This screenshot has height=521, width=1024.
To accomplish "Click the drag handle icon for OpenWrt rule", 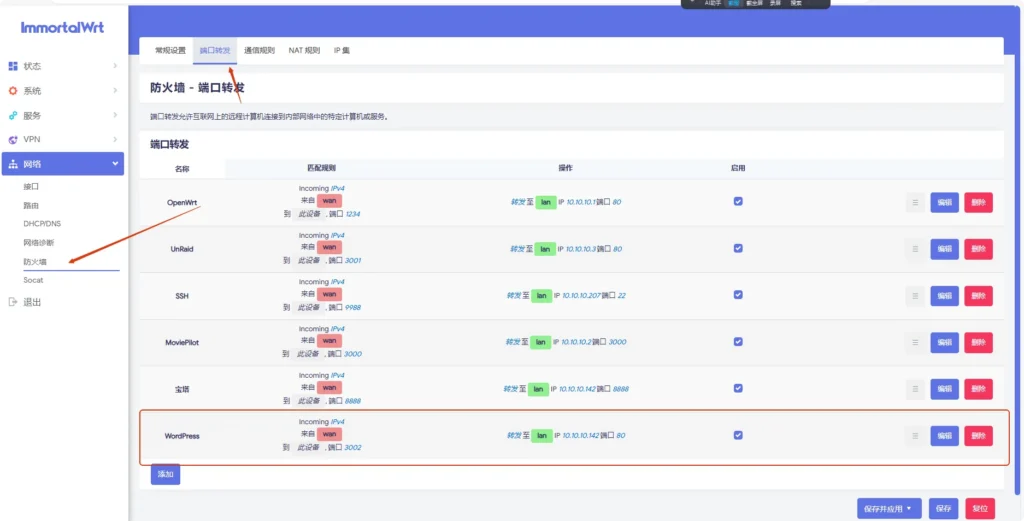I will (915, 202).
